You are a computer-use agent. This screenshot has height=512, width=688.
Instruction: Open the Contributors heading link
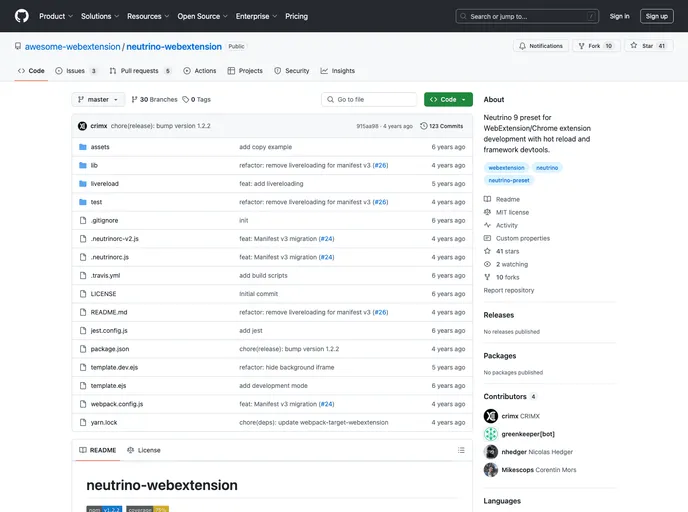coord(509,396)
